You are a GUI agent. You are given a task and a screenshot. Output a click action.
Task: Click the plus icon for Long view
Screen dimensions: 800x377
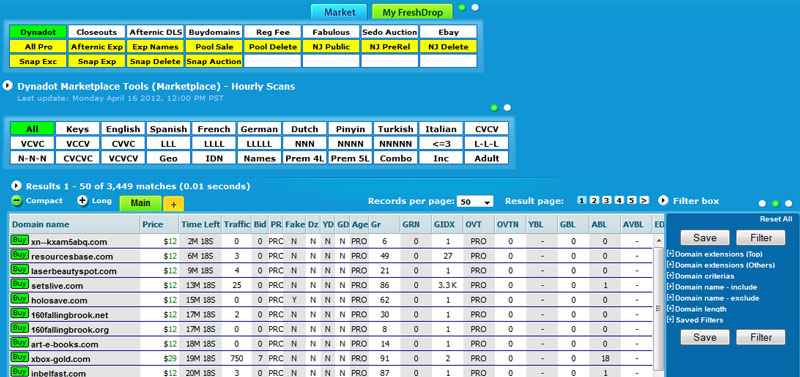point(83,200)
